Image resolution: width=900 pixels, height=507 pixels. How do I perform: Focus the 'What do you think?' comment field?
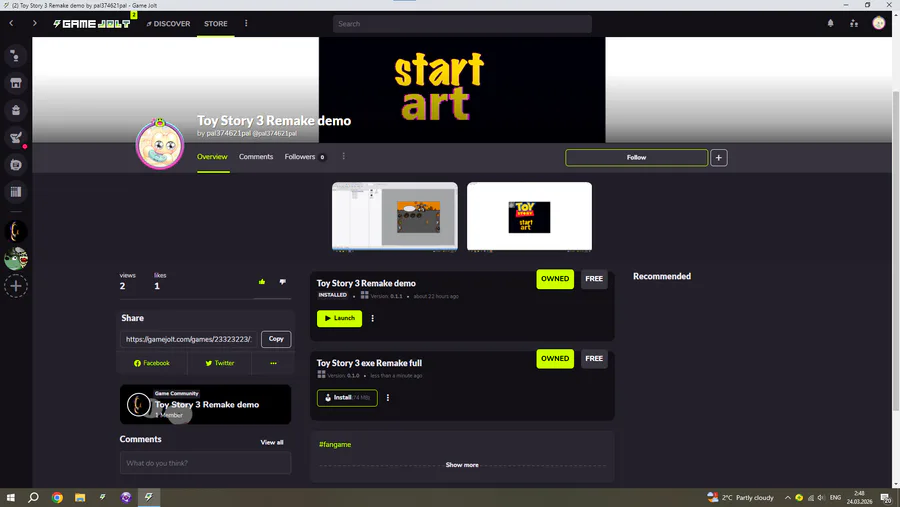point(205,463)
